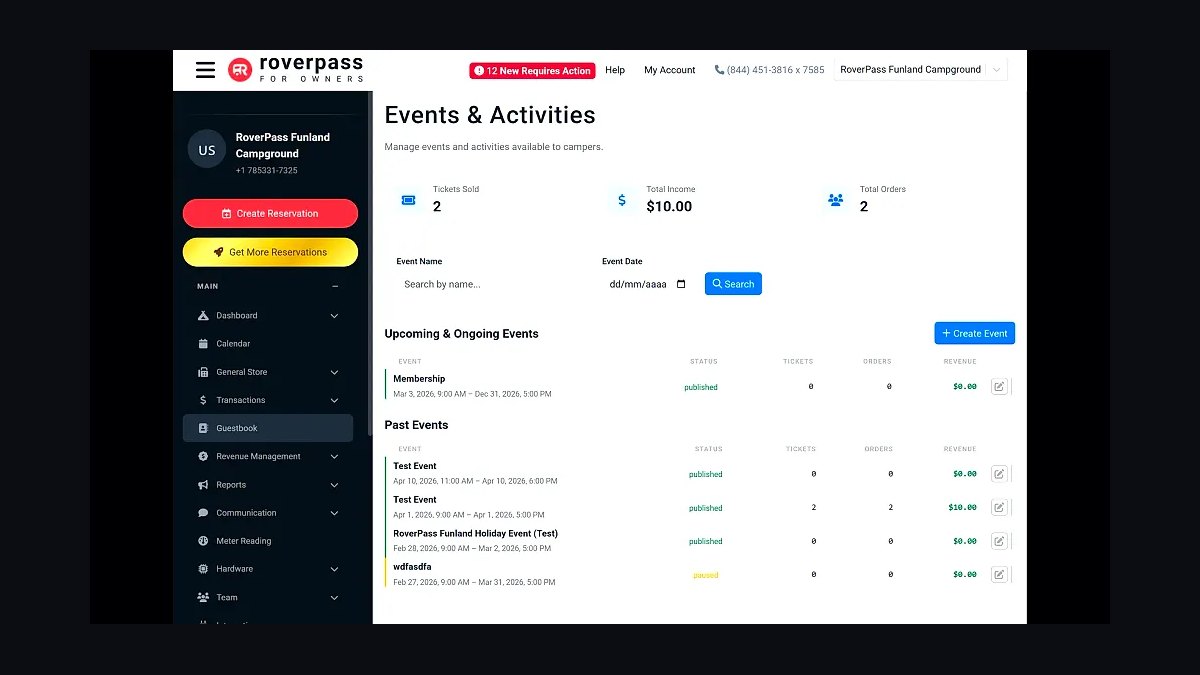Click the blue Search button
This screenshot has height=675, width=1200.
coord(733,284)
